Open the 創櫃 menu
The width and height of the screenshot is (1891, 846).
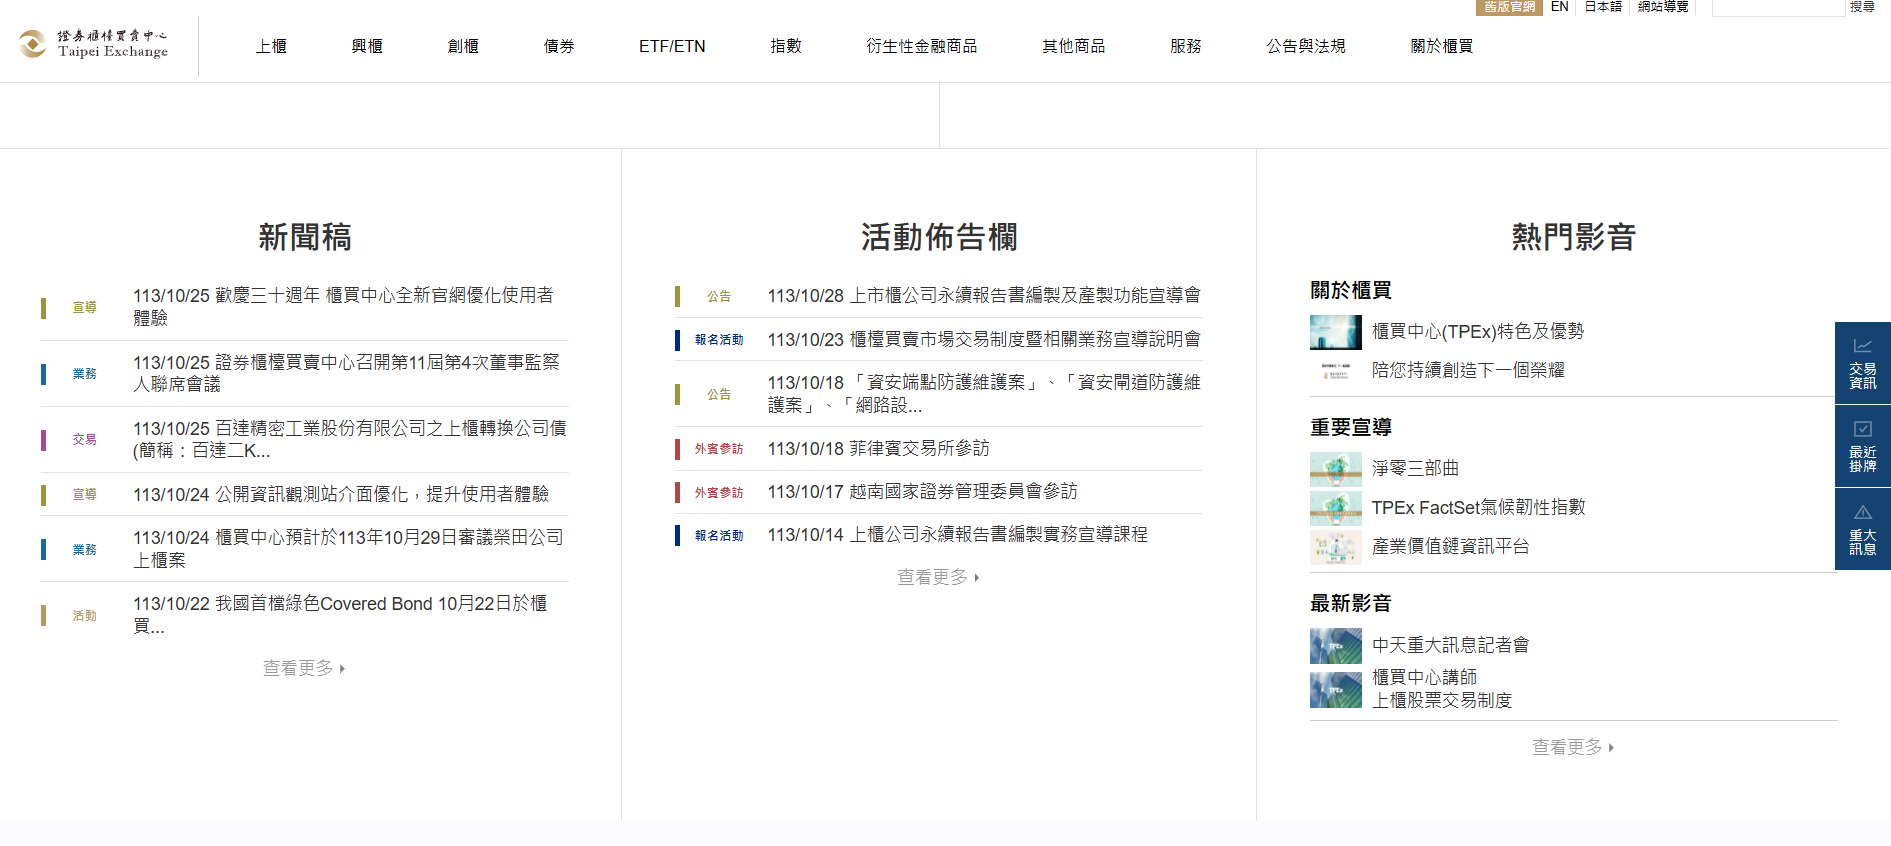coord(463,46)
